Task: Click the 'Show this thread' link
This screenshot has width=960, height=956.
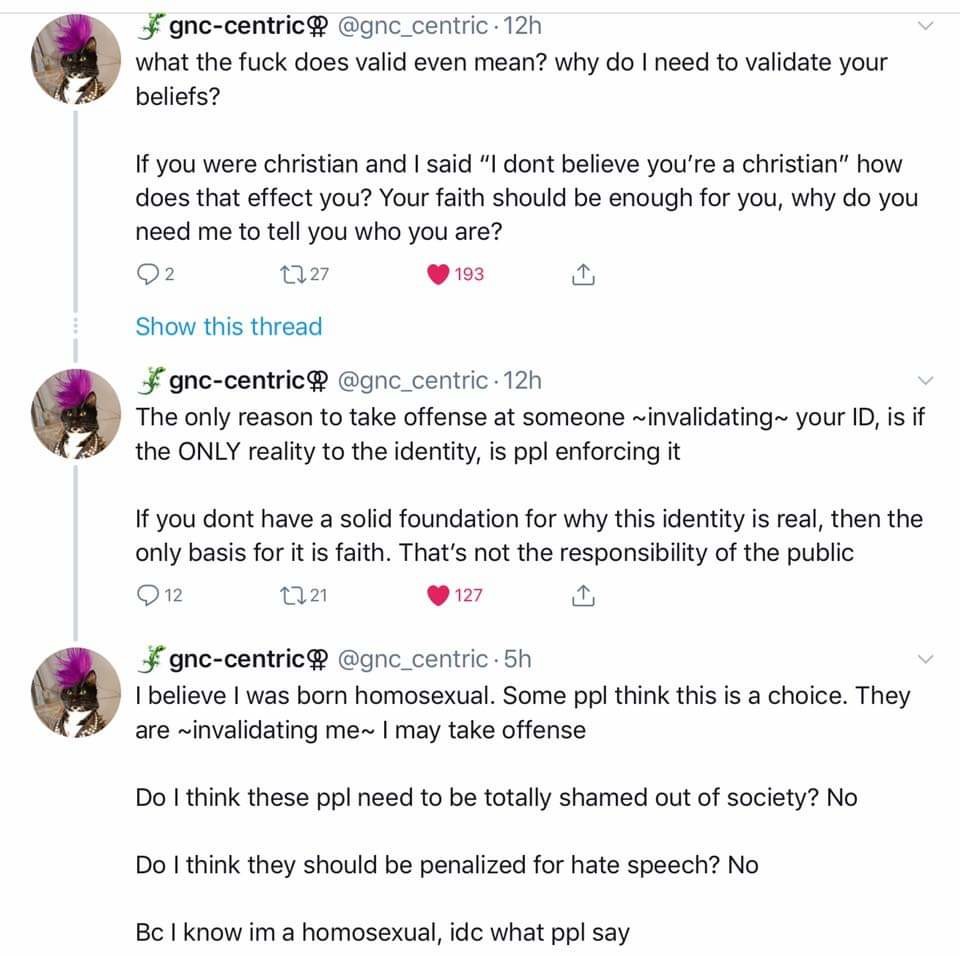Action: pos(228,327)
